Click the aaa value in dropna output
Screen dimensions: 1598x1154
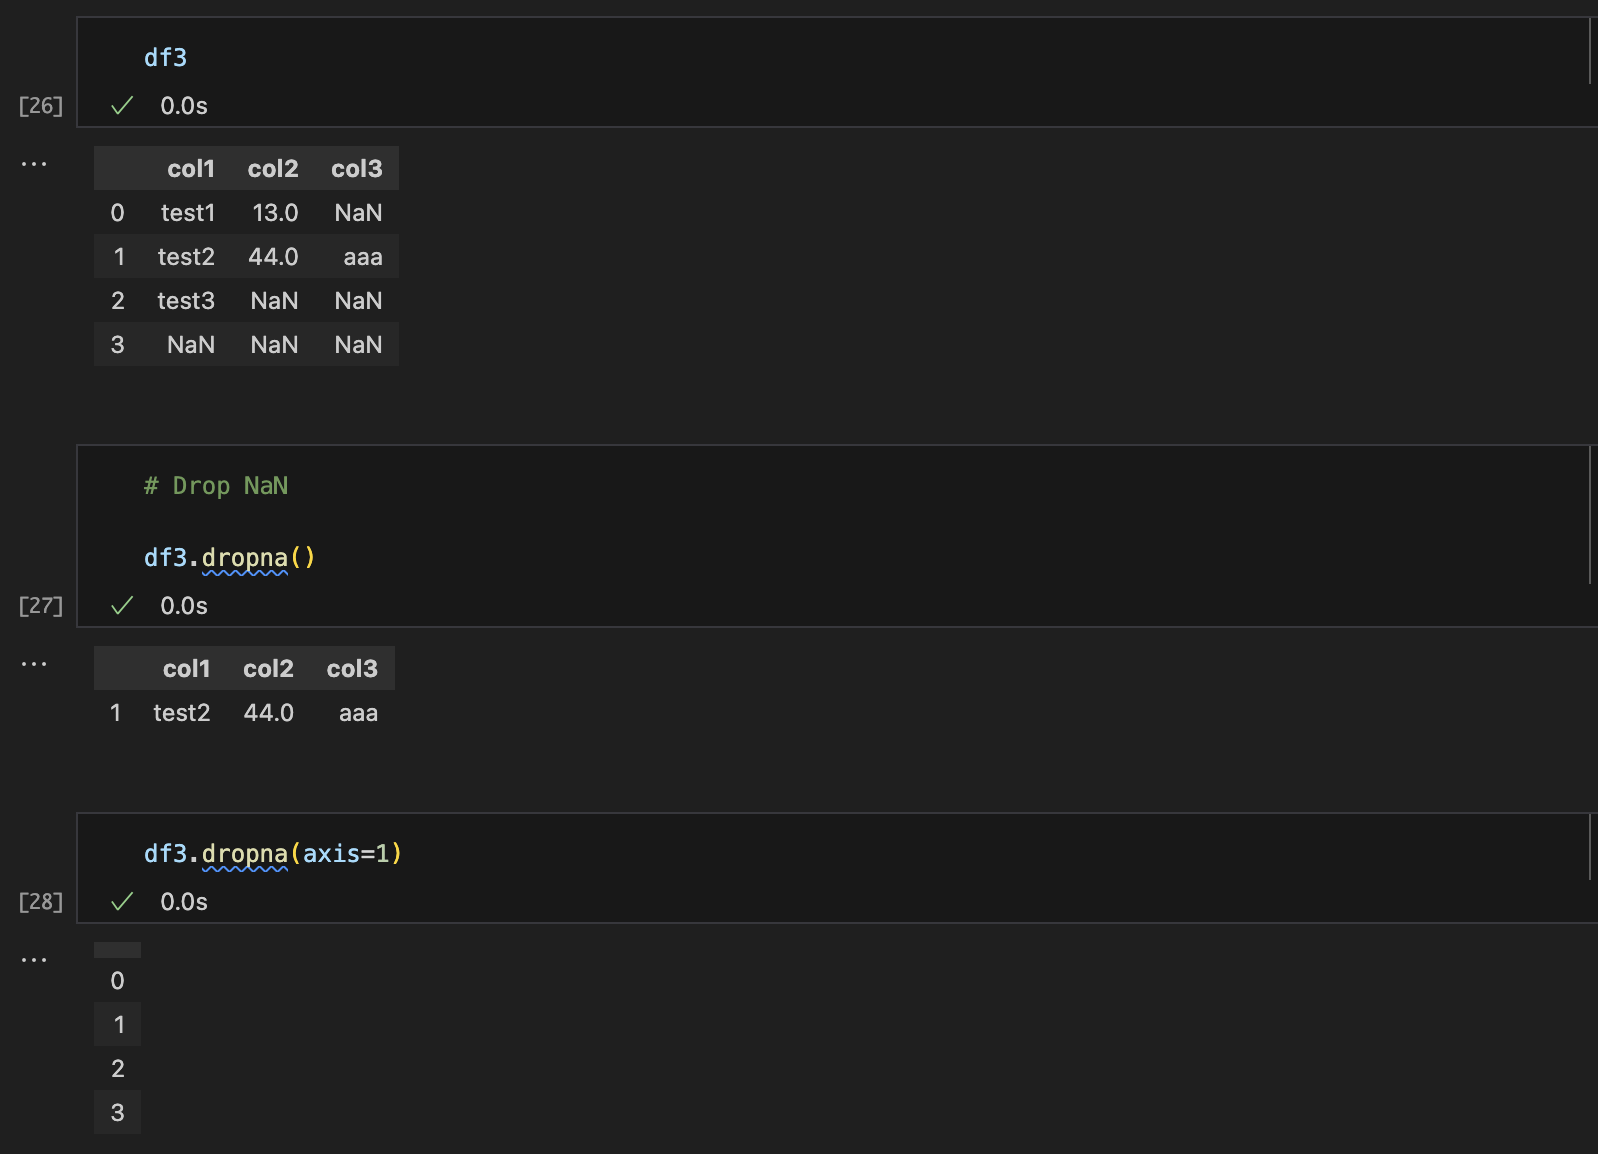pyautogui.click(x=358, y=713)
